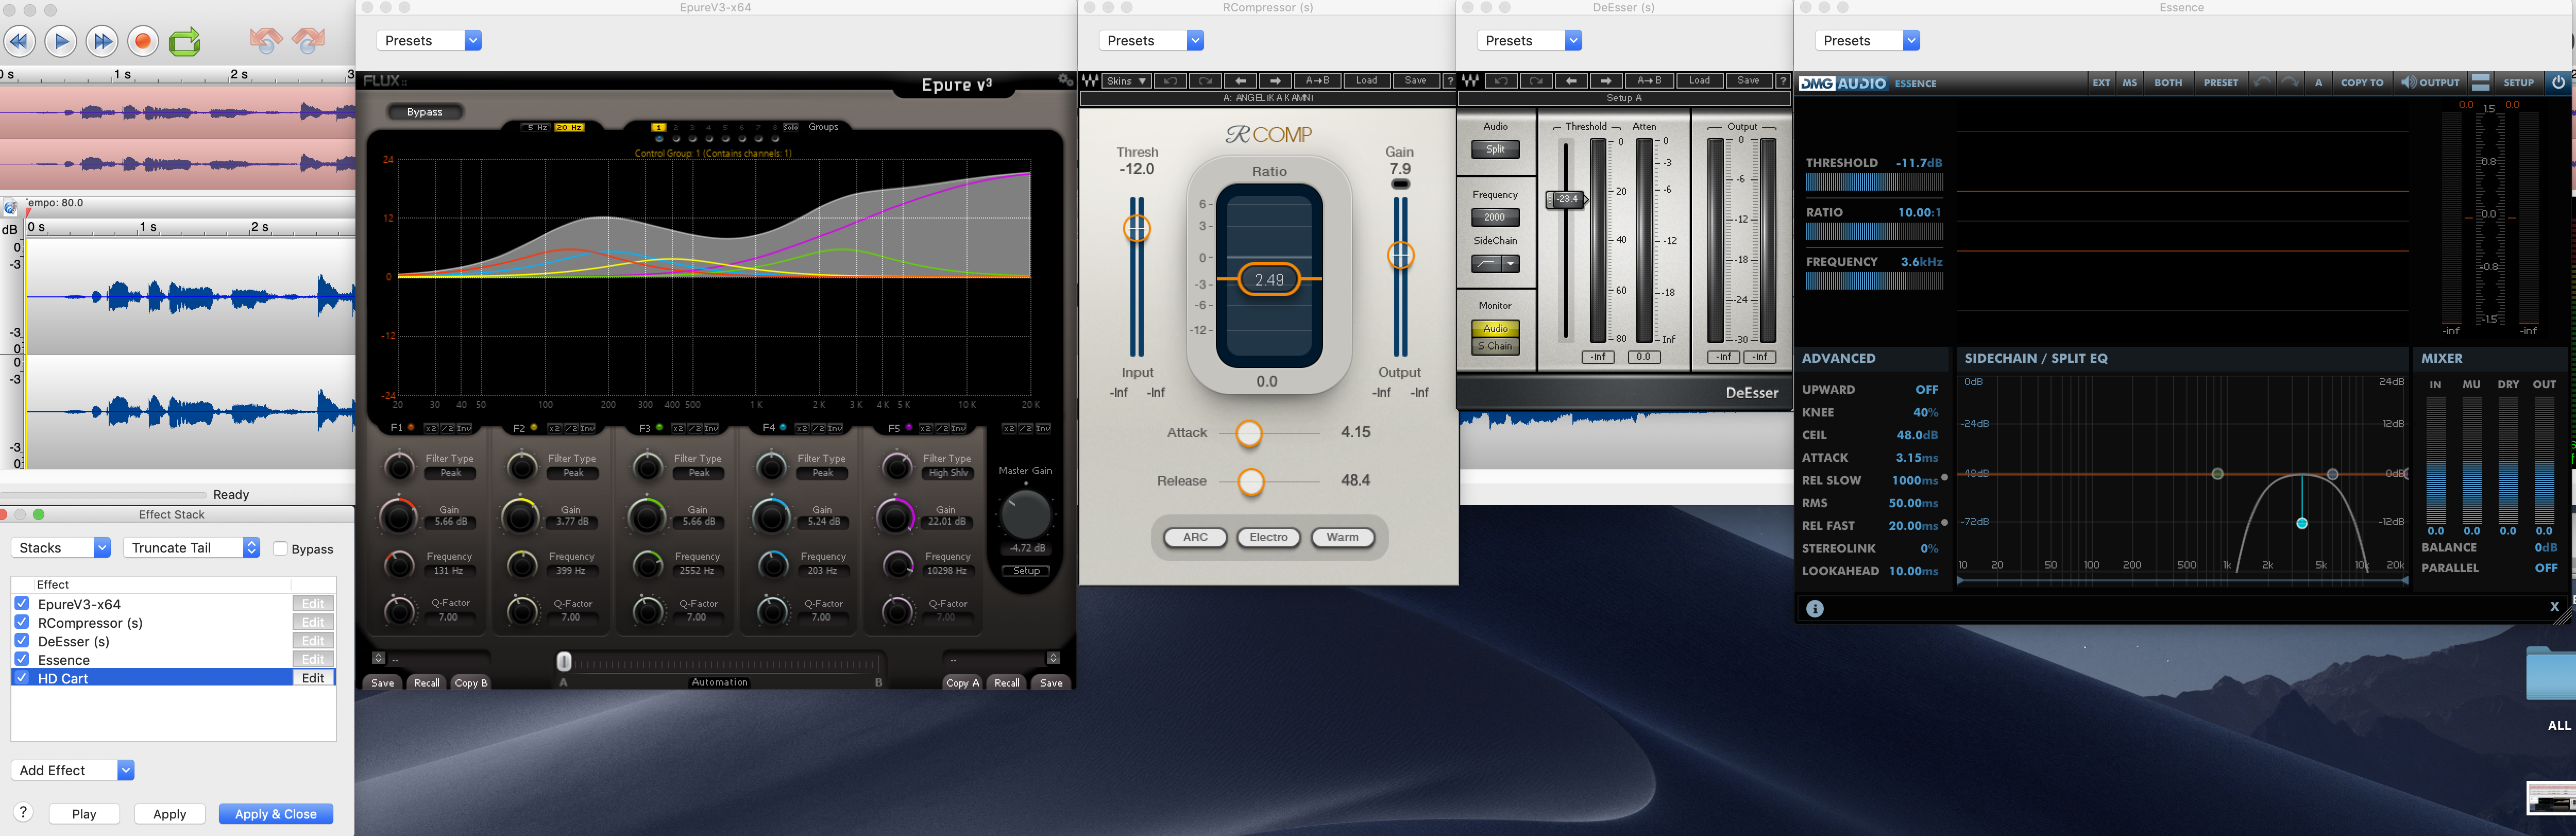Screen dimensions: 2576x836
Task: Click the fast-forward transport button
Action: pos(102,41)
